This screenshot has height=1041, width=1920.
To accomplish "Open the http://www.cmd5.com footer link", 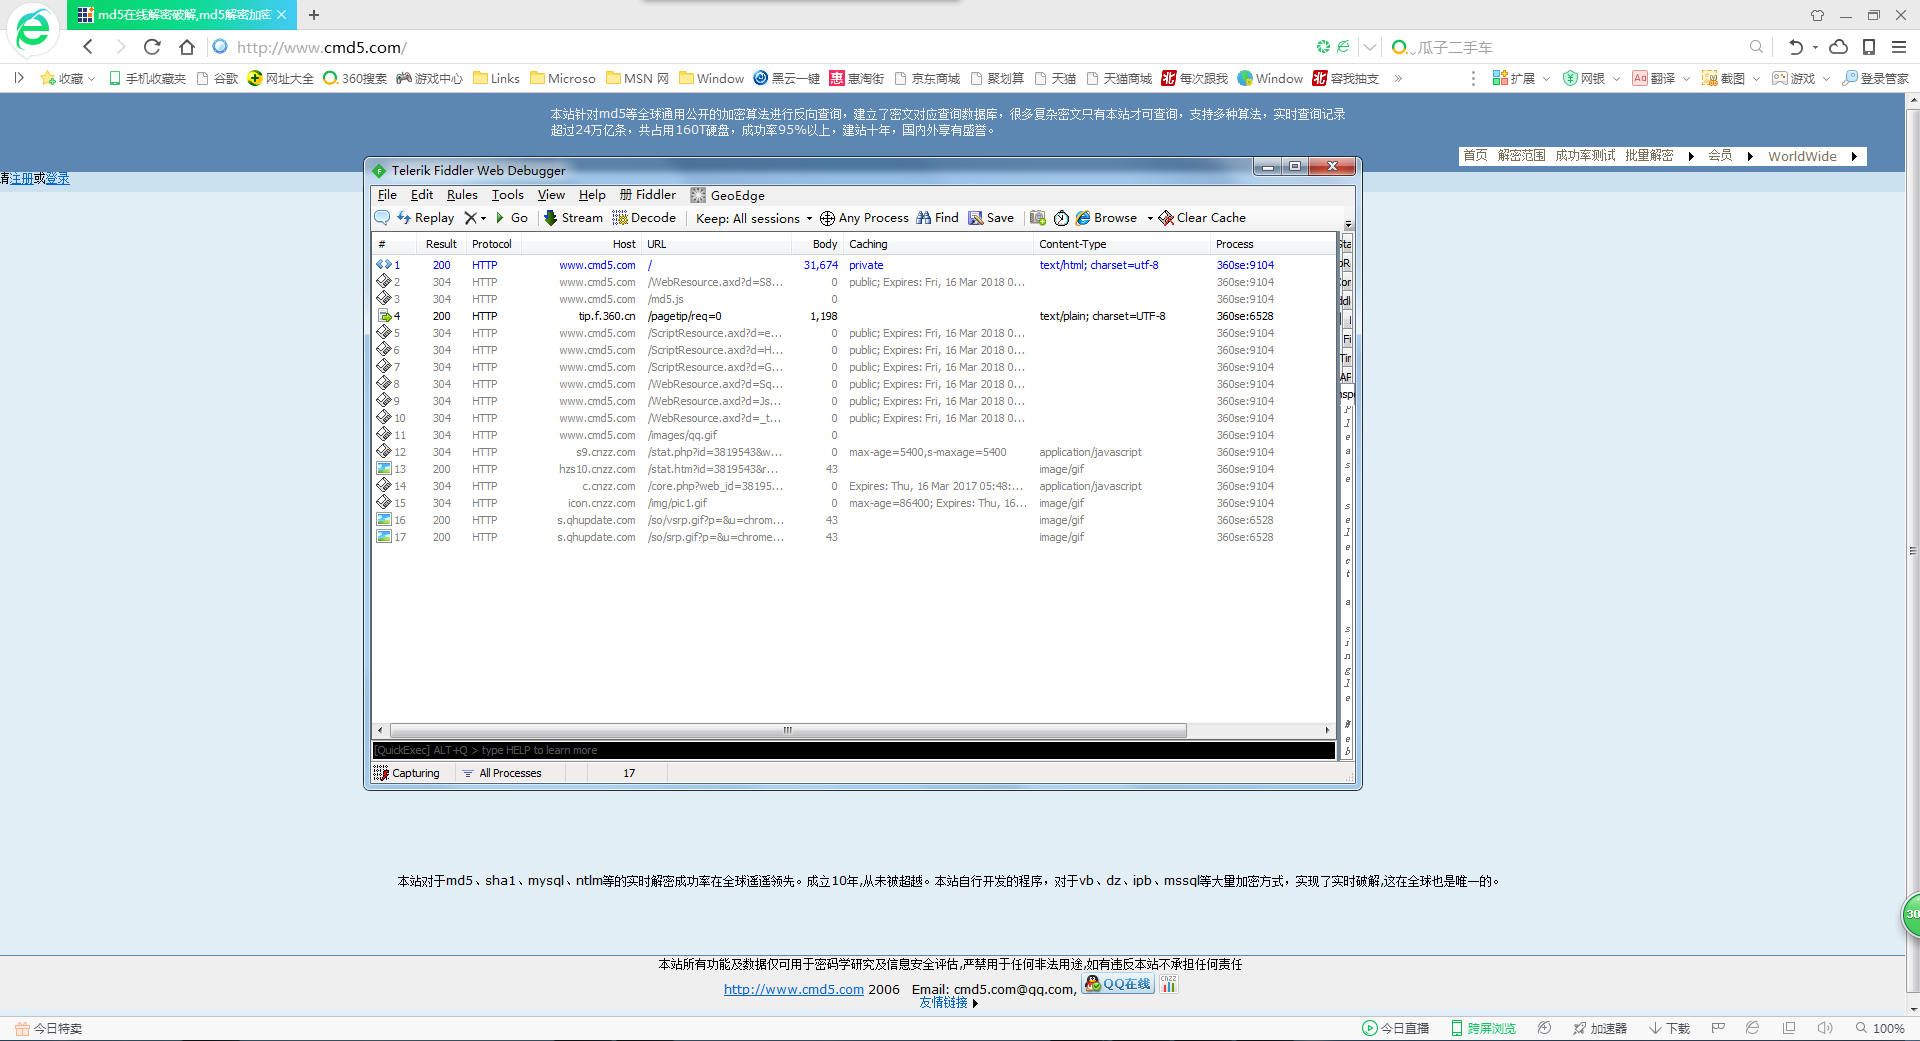I will [794, 989].
